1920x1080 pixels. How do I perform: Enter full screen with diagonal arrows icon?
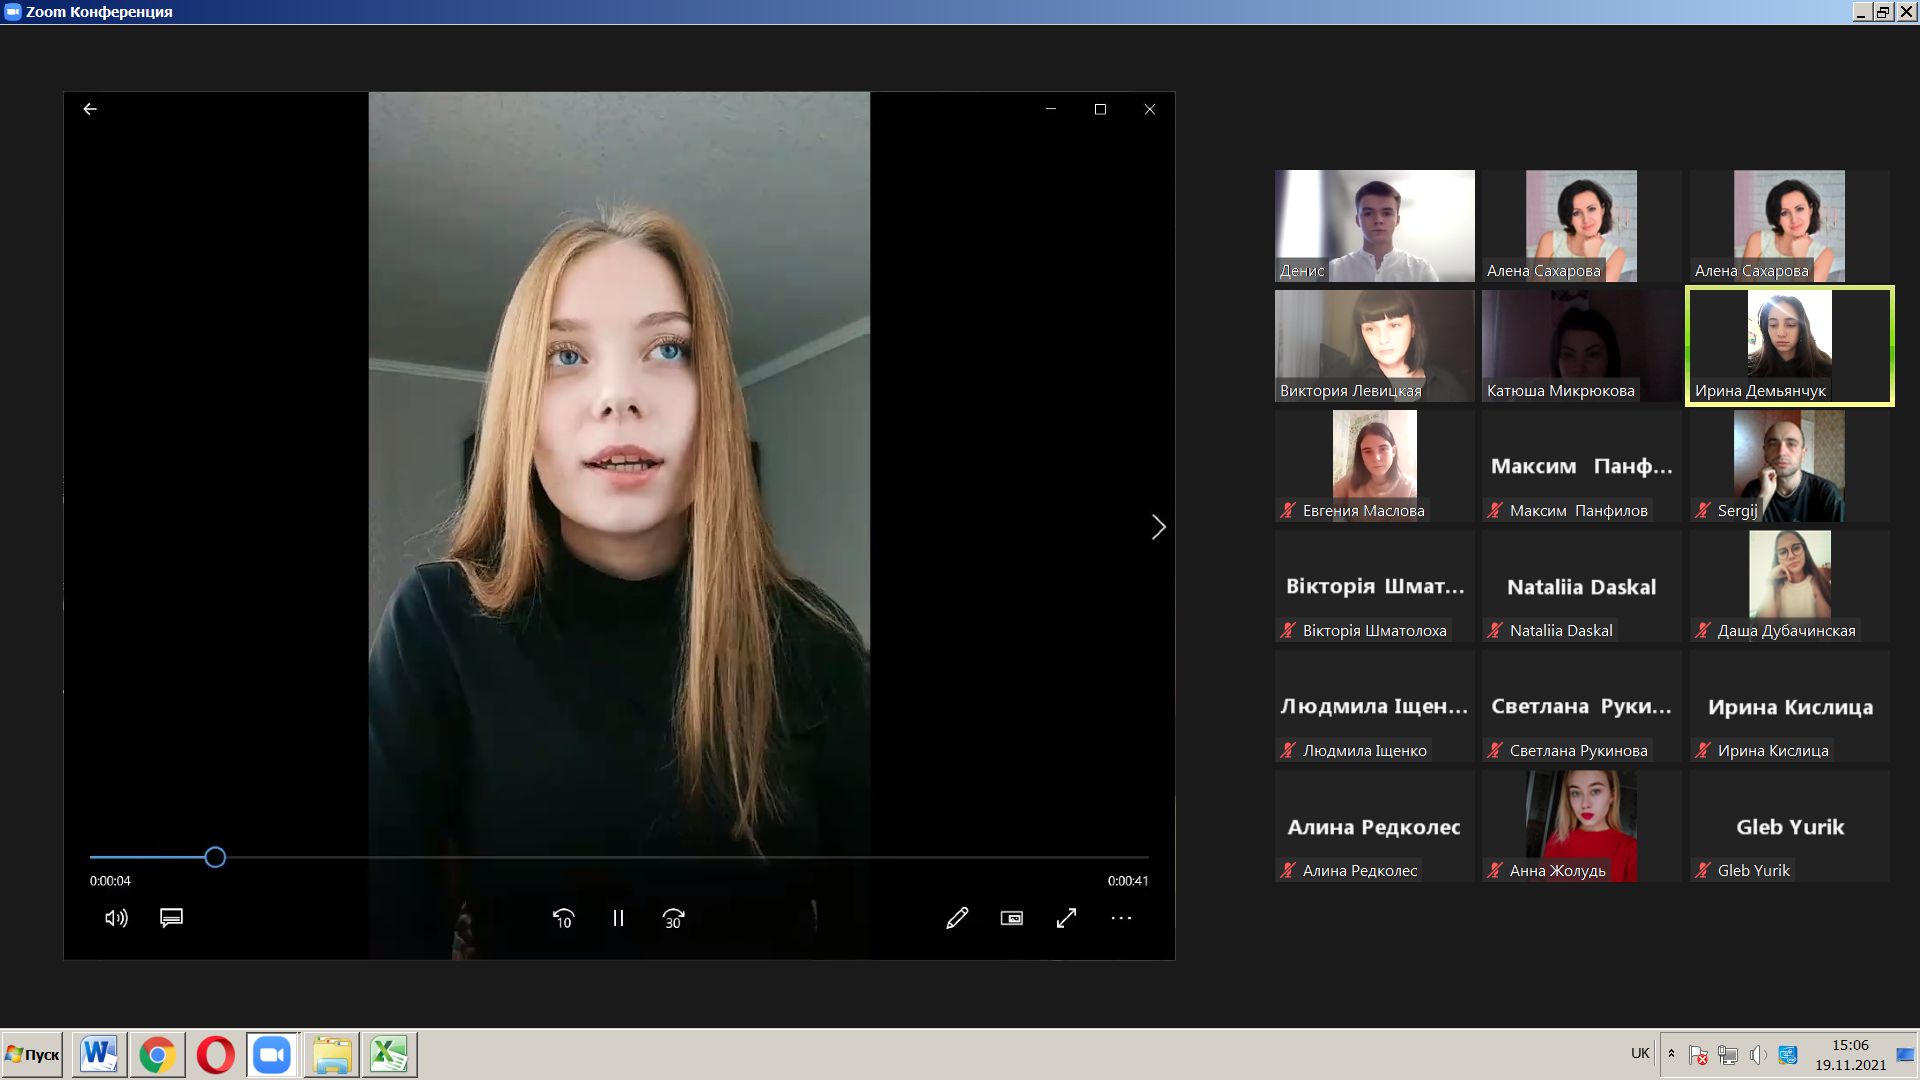click(x=1067, y=918)
